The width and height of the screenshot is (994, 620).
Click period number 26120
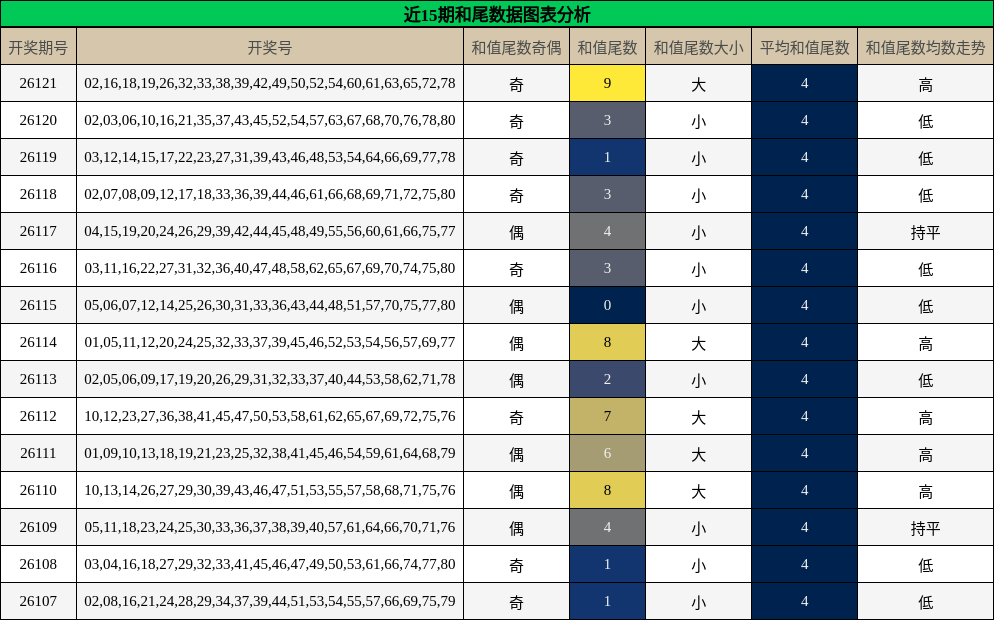click(38, 120)
